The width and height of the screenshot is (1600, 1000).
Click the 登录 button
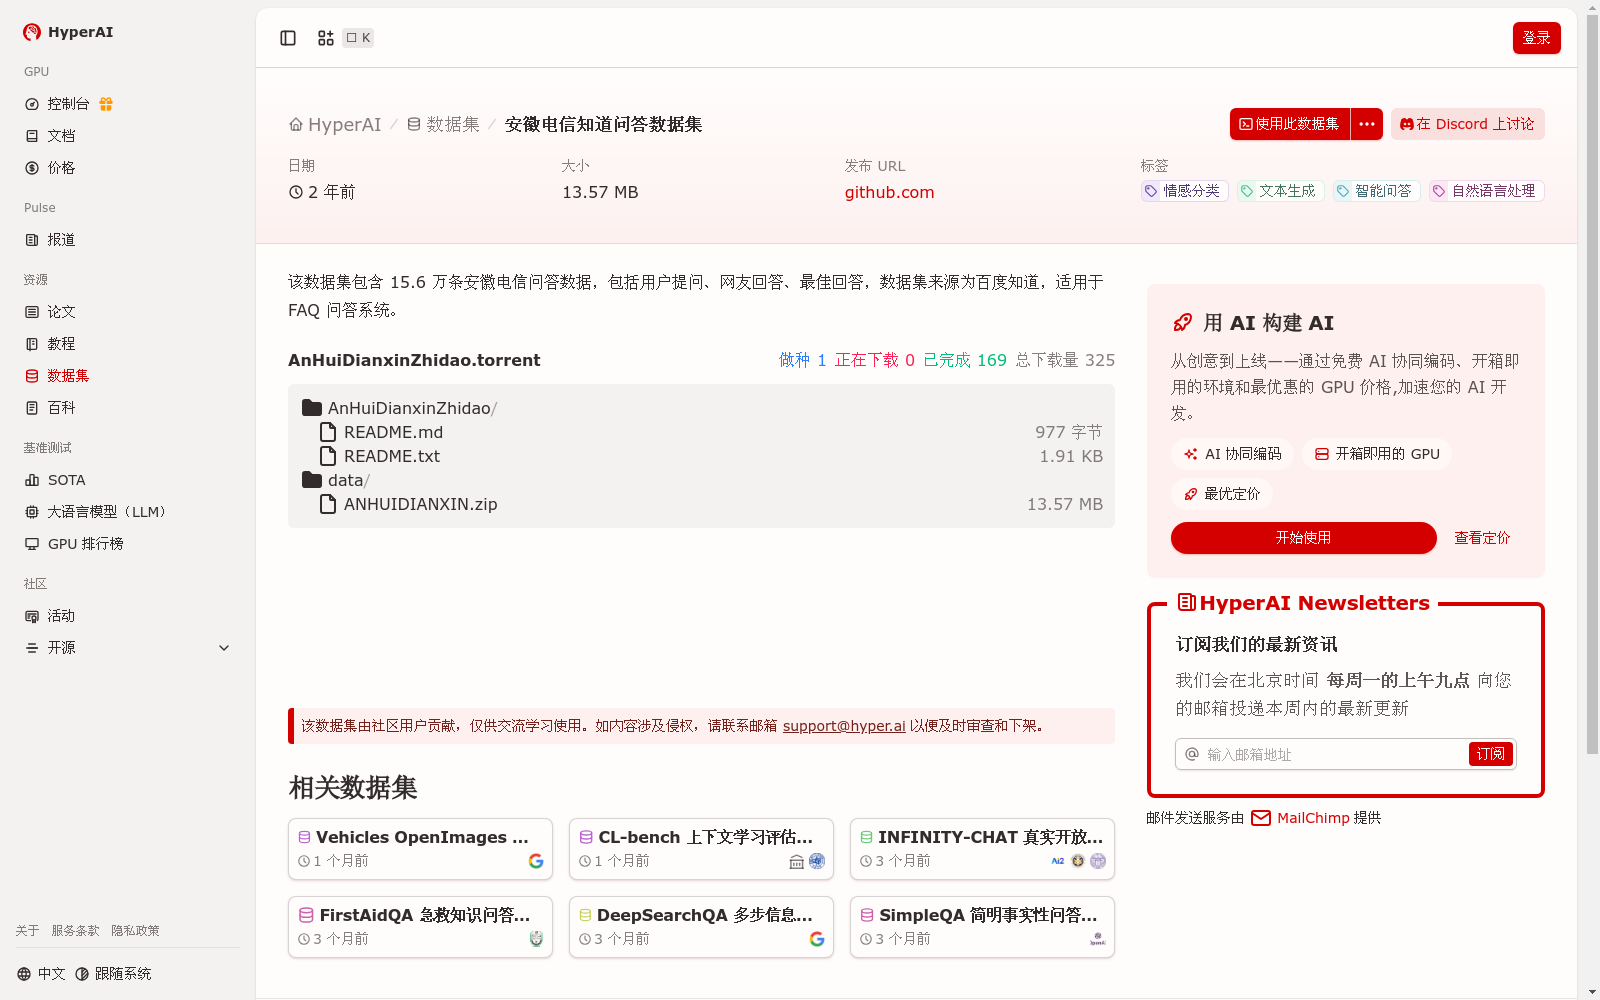click(x=1537, y=38)
